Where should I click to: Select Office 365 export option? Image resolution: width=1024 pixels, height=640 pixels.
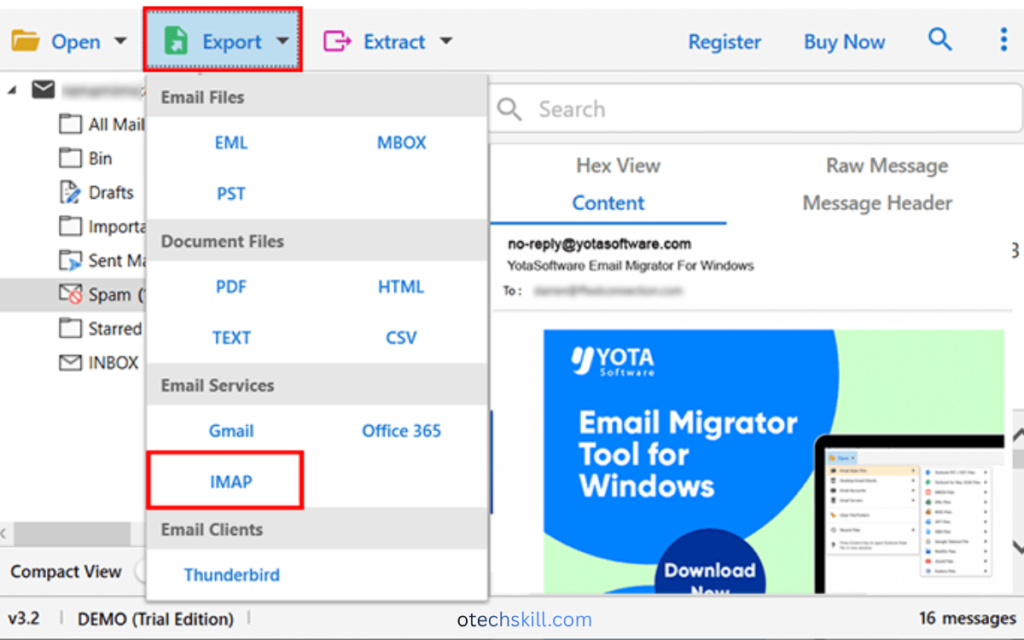click(x=401, y=431)
